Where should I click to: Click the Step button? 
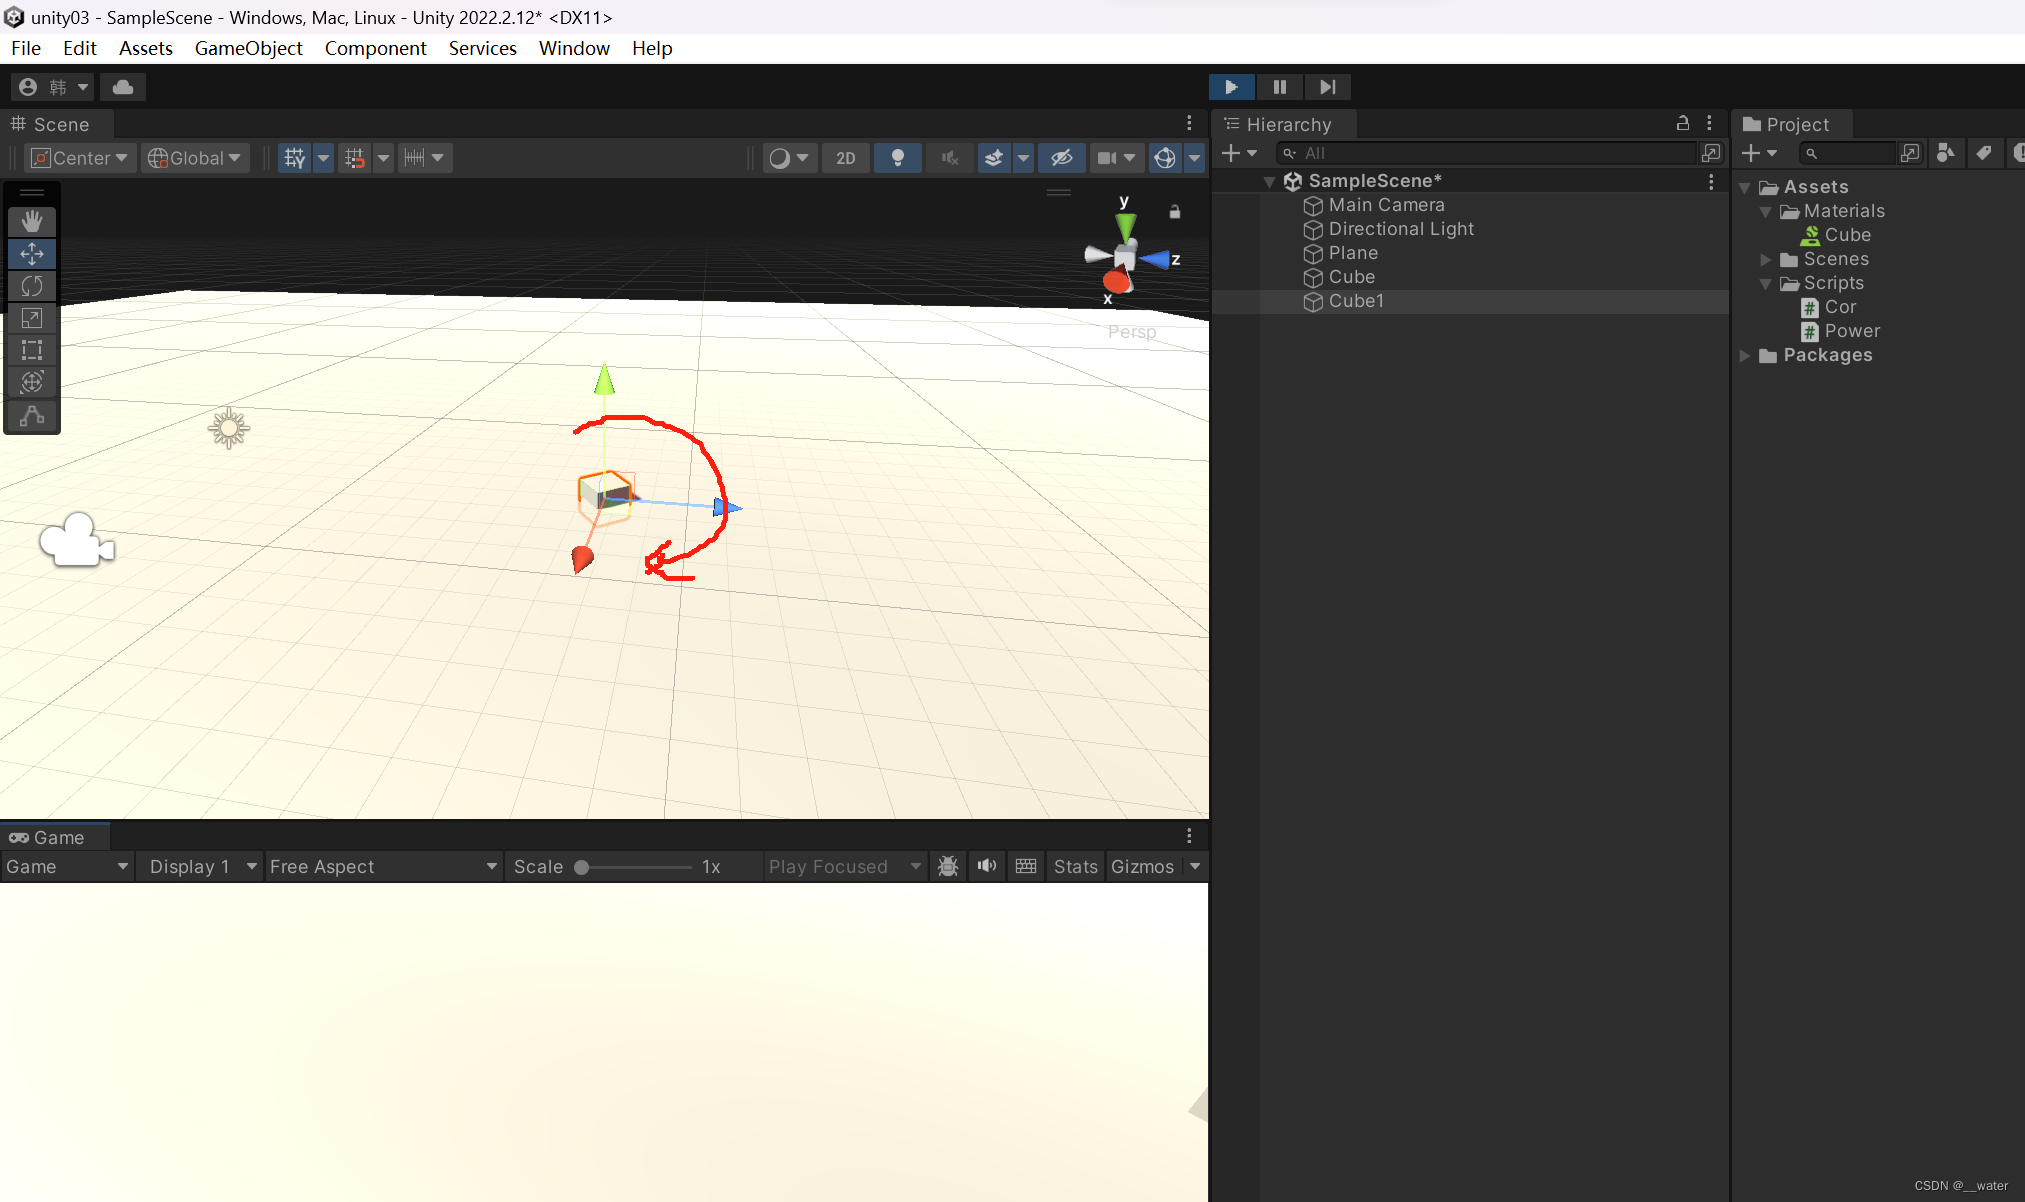(x=1327, y=87)
